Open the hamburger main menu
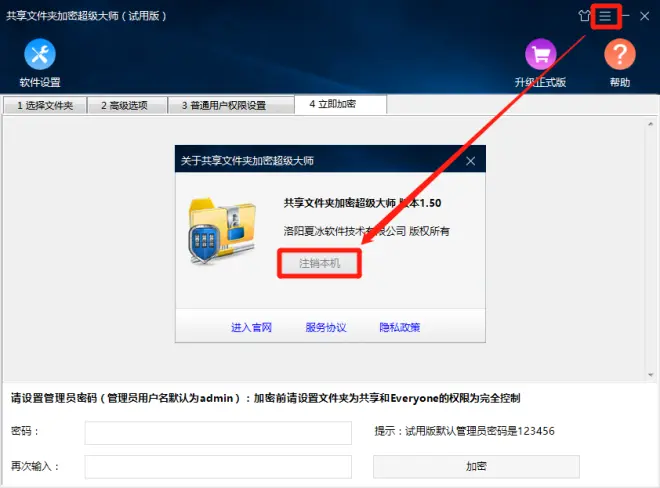The width and height of the screenshot is (660, 488). coord(605,16)
